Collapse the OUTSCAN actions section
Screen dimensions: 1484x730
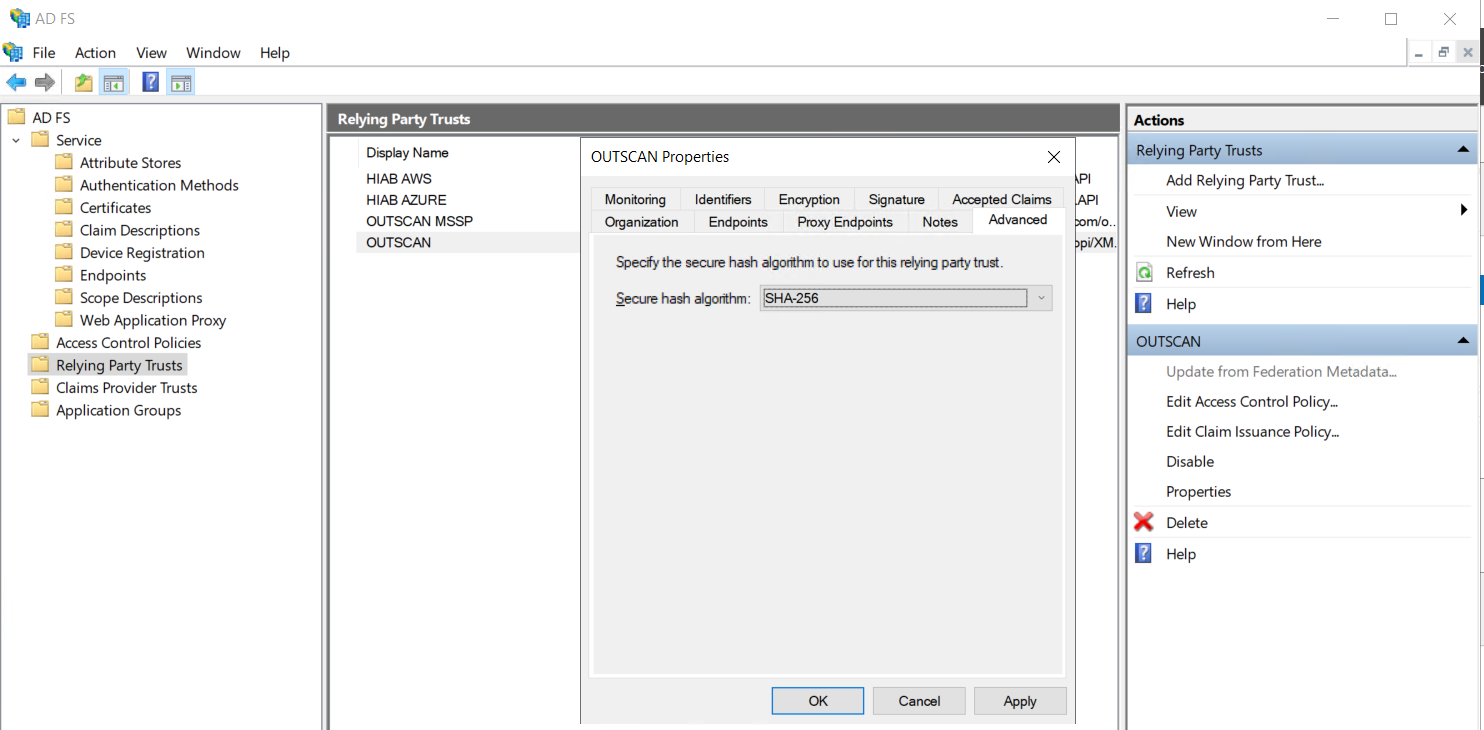(x=1464, y=341)
